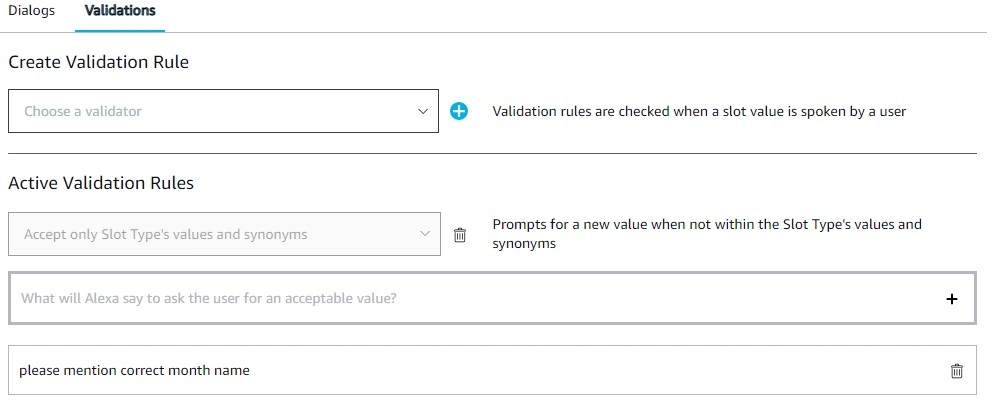Select the Choose a validator combo box
Image resolution: width=994 pixels, height=404 pixels.
pos(223,111)
